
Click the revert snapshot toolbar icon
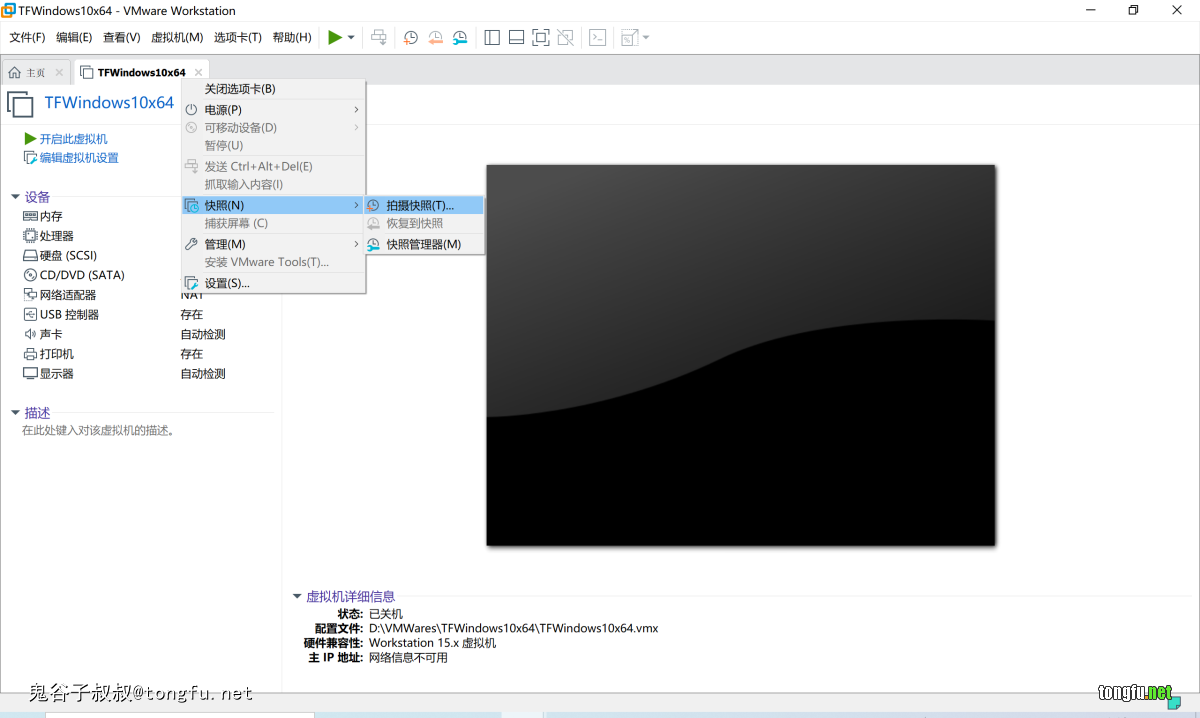[435, 38]
